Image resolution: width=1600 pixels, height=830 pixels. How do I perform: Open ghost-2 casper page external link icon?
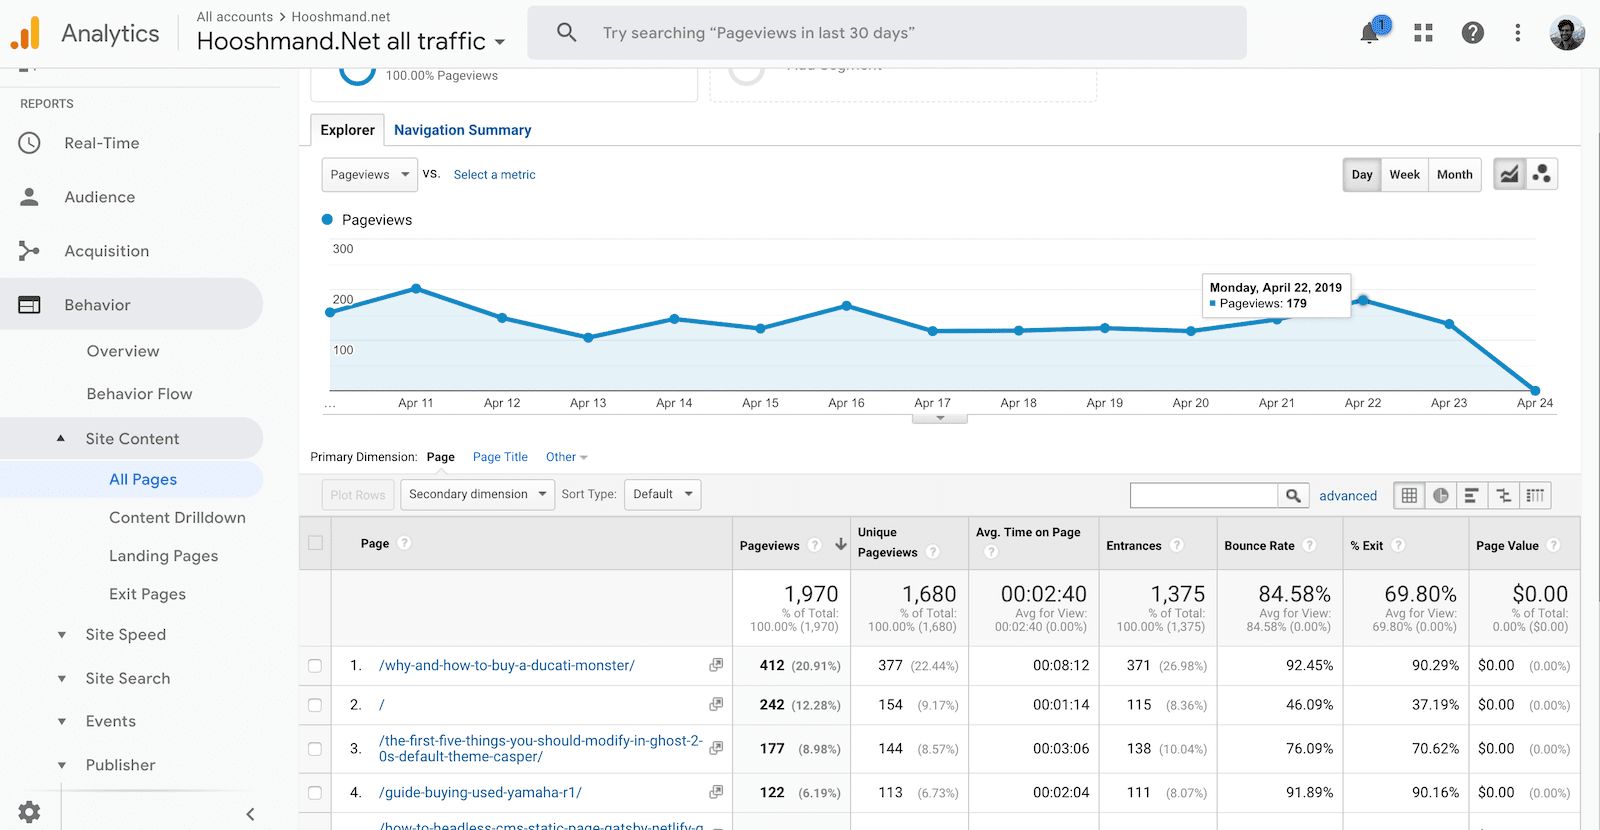[x=716, y=748]
